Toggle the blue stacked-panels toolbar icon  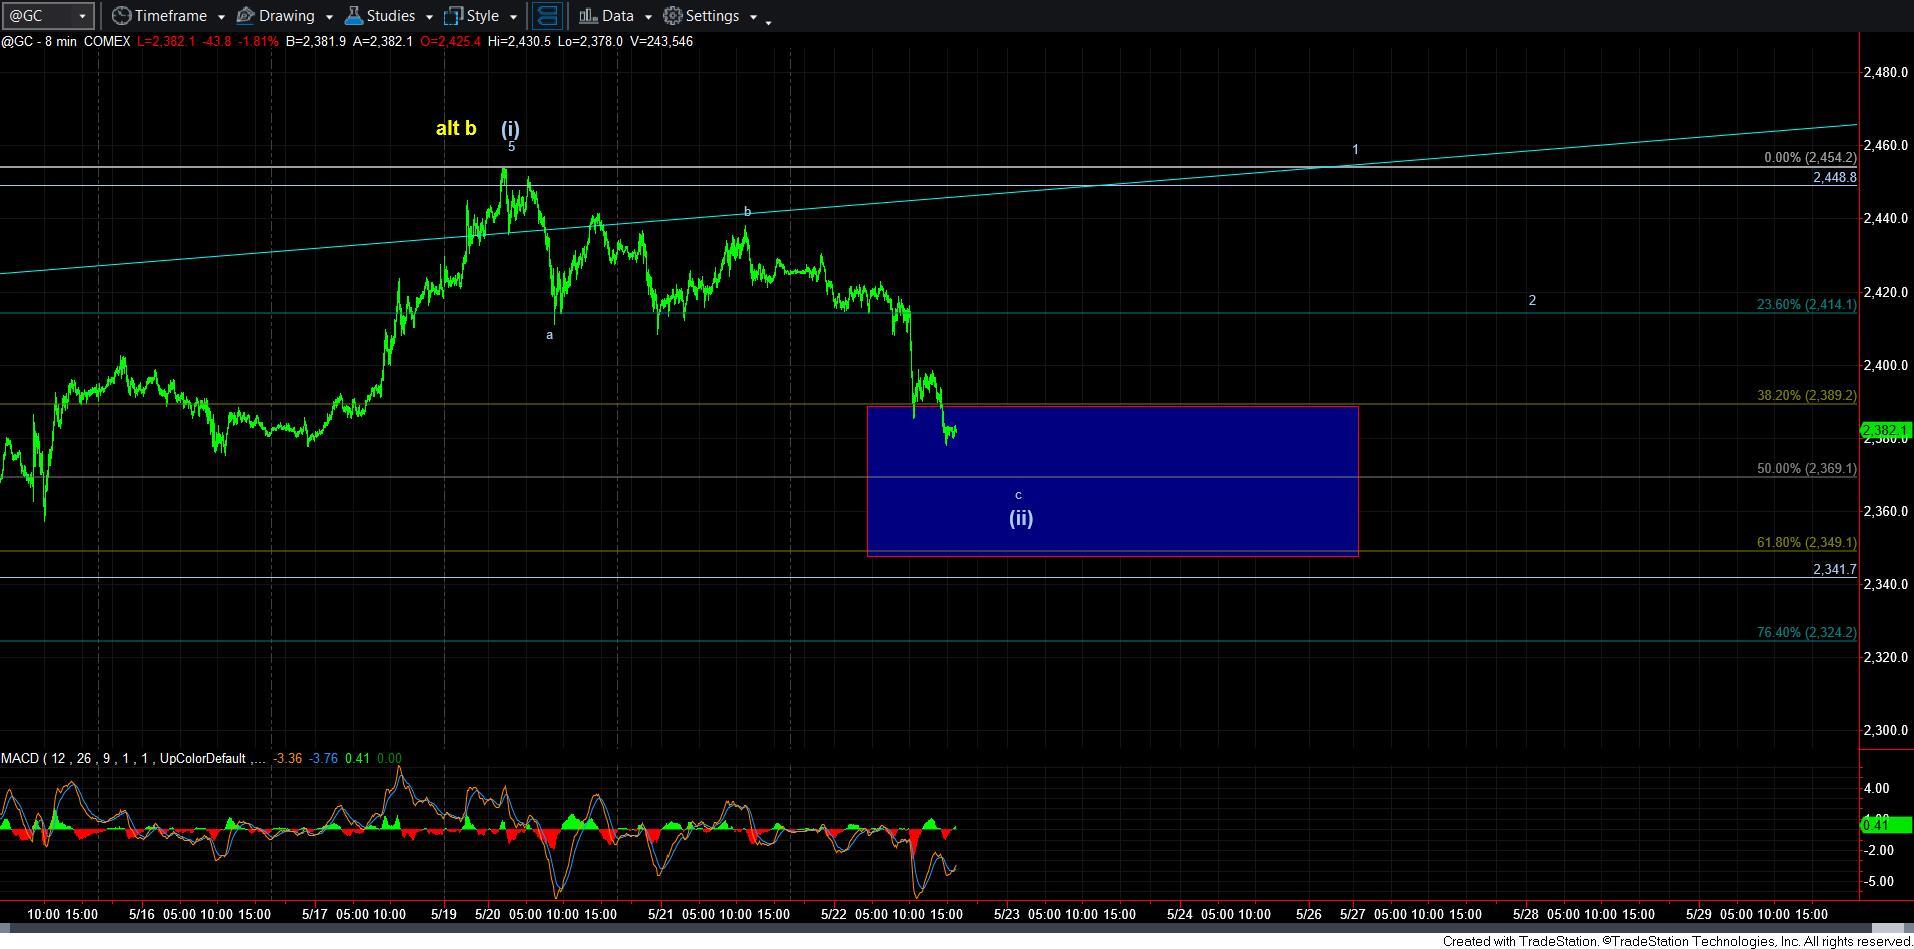click(x=547, y=16)
